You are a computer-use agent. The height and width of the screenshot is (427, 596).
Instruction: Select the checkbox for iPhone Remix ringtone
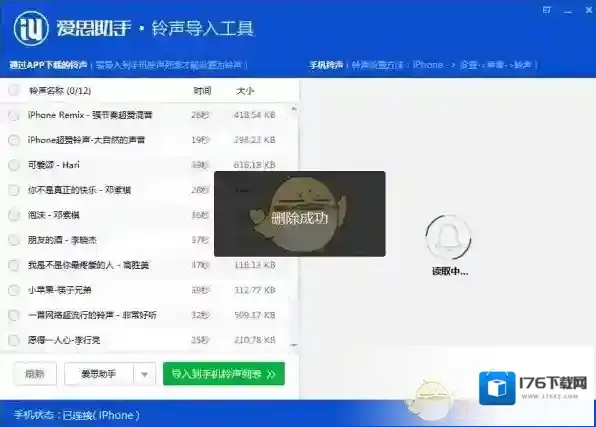coord(14,115)
